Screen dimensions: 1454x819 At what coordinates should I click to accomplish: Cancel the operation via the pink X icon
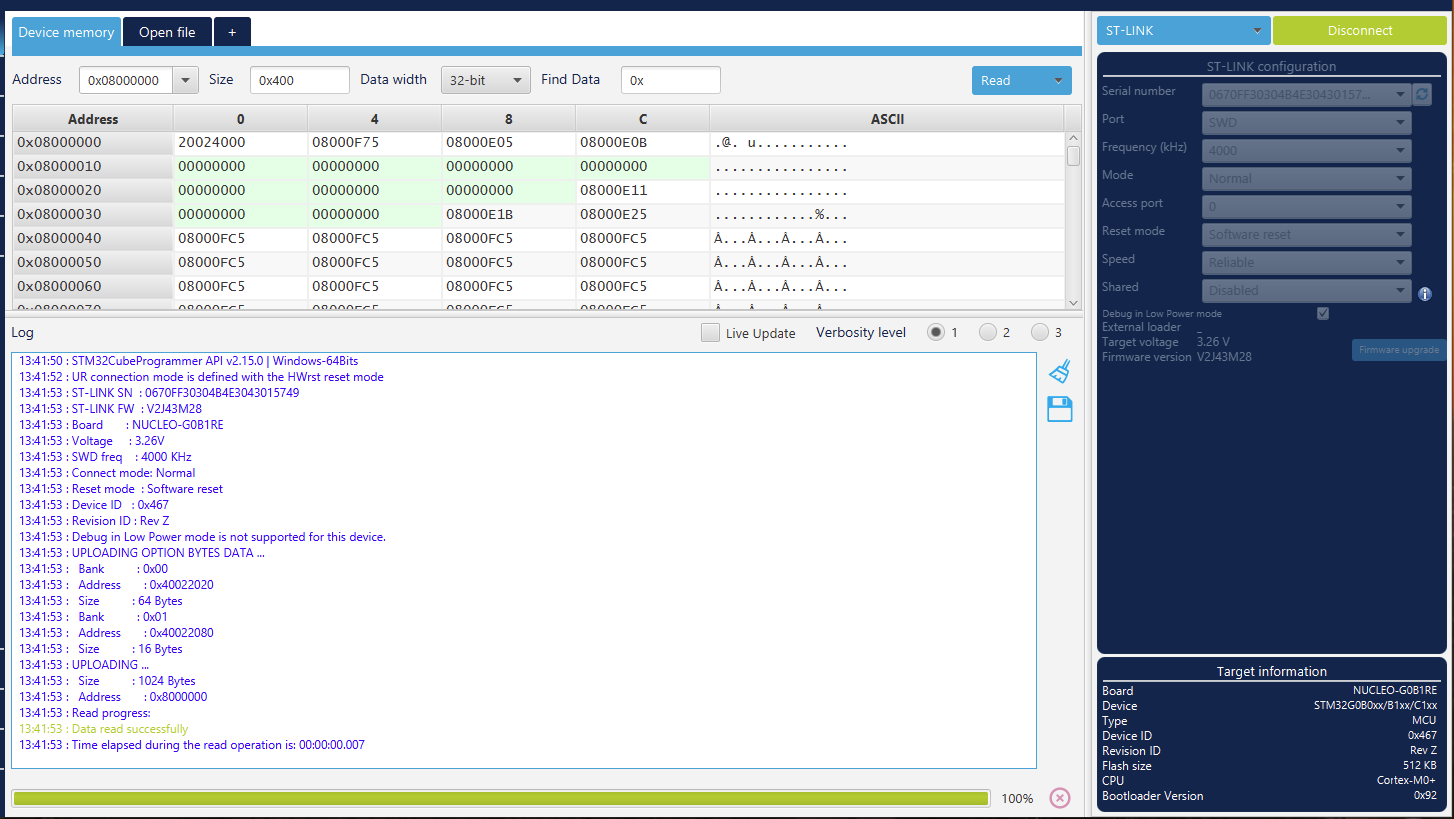pyautogui.click(x=1059, y=798)
